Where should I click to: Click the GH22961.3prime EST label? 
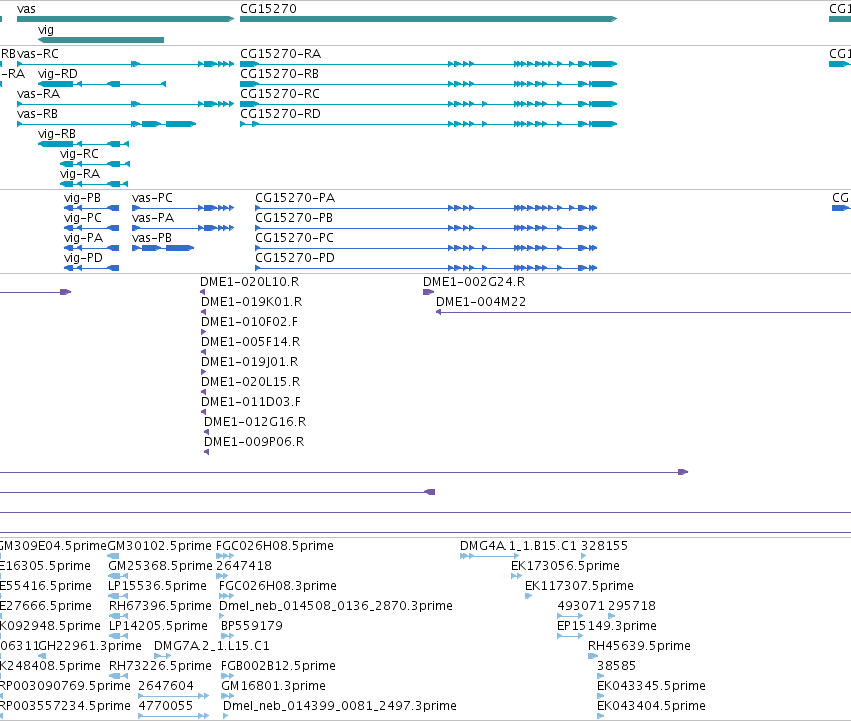pos(90,646)
